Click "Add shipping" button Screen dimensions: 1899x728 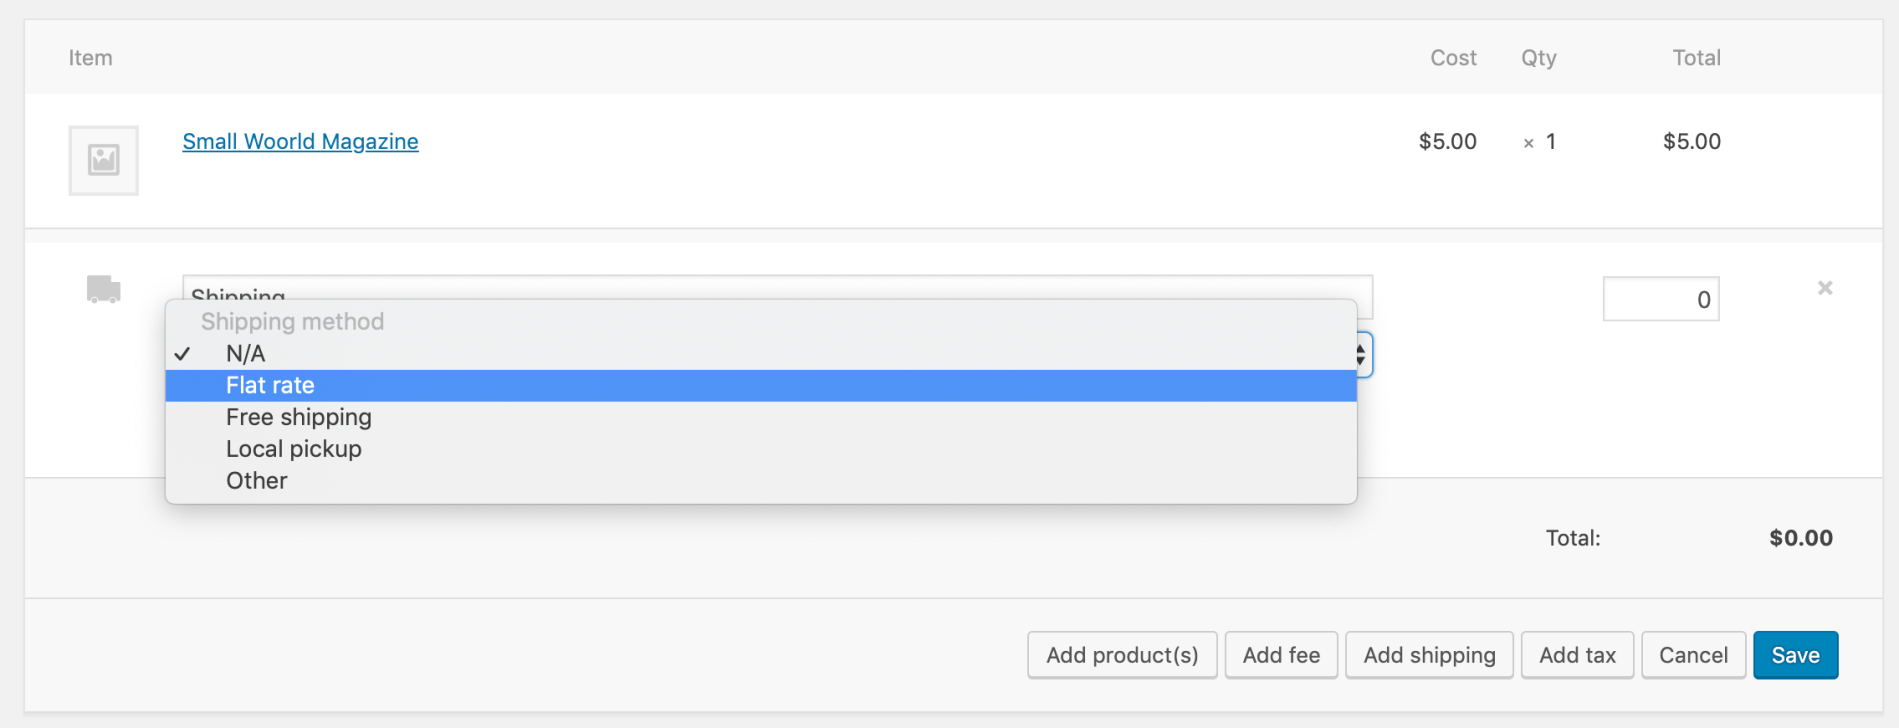(1429, 655)
